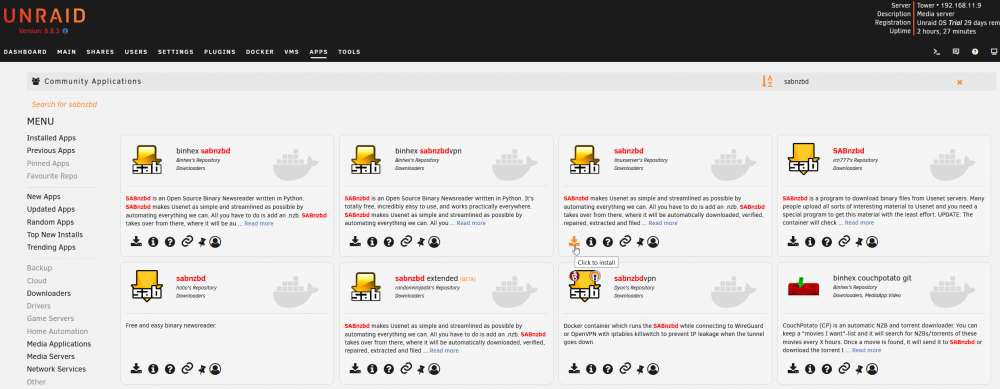Open the Users tab
1000x389 pixels.
(136, 52)
